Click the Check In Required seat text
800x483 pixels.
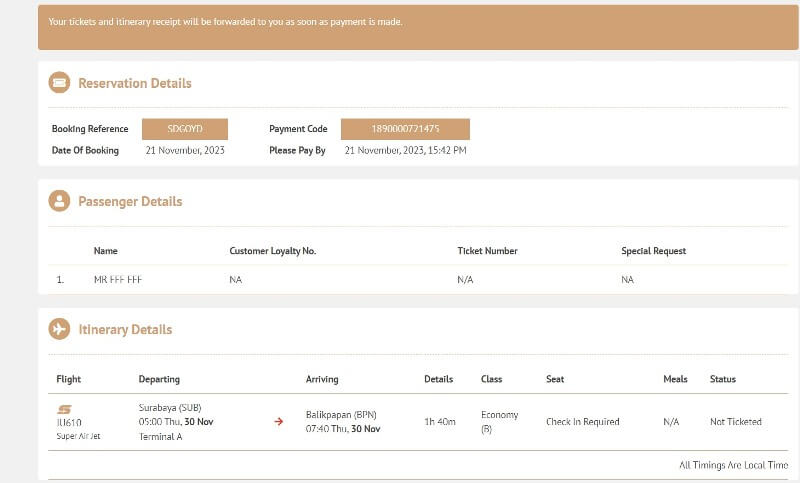coord(583,422)
